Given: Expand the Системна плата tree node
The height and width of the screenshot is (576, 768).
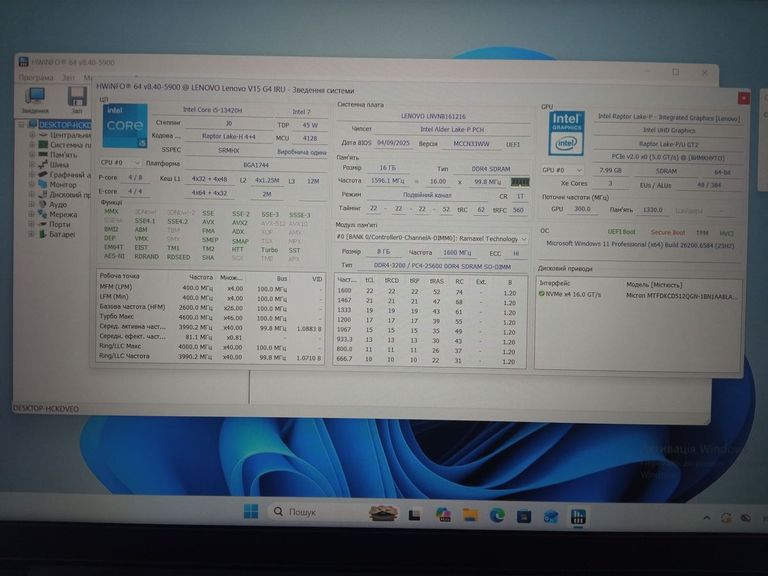Looking at the screenshot, I should tap(32, 145).
